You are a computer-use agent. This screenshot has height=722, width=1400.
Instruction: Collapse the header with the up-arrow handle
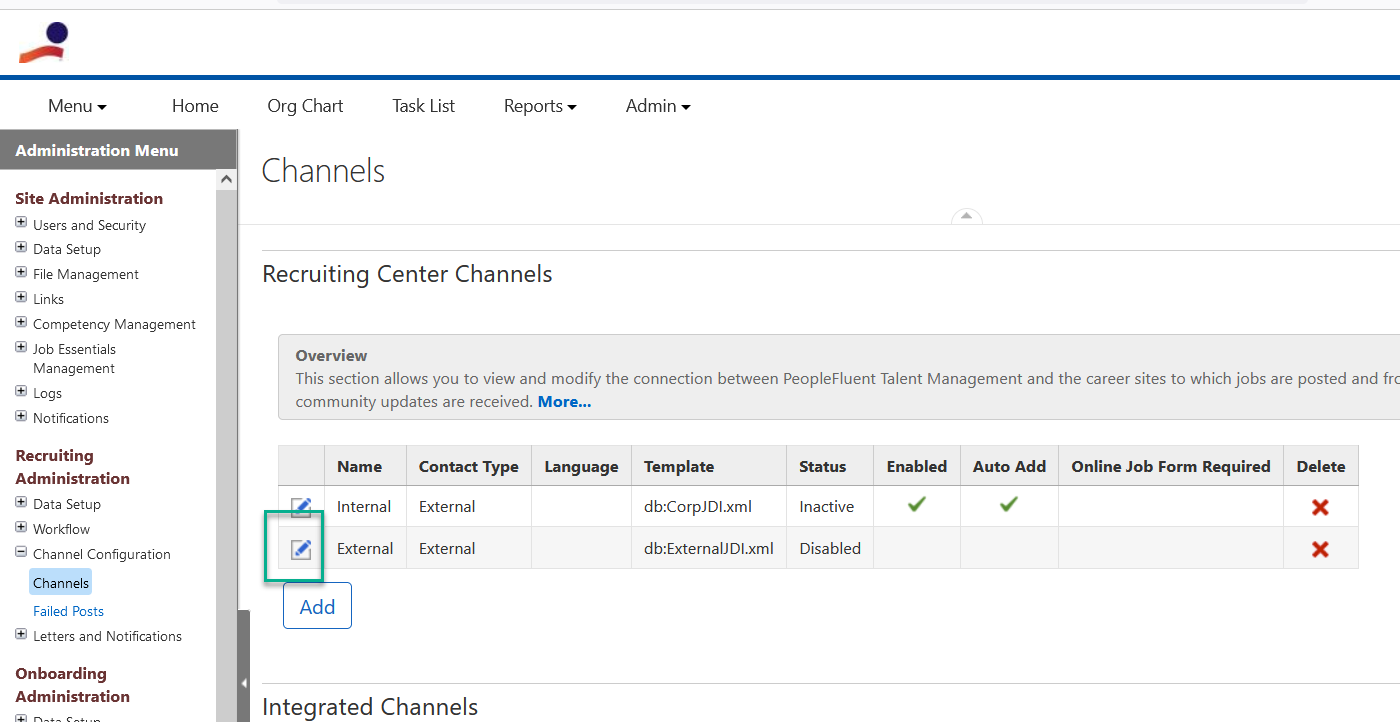(966, 216)
